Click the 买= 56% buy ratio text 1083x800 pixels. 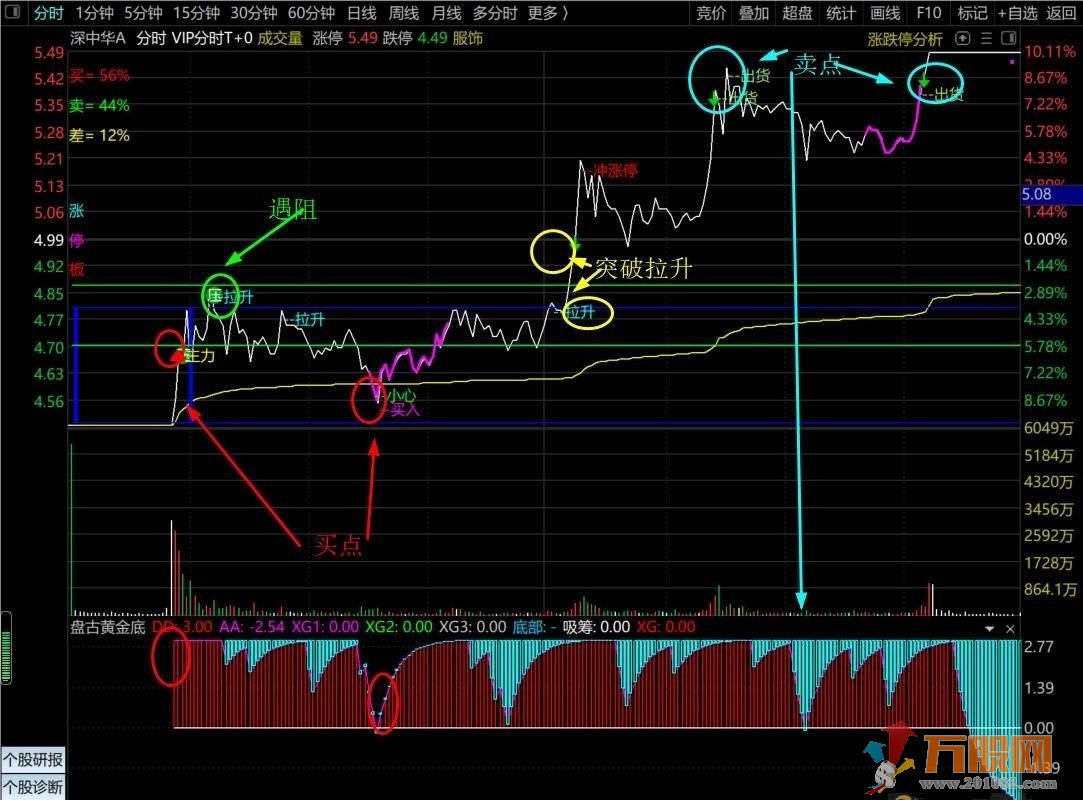click(99, 75)
